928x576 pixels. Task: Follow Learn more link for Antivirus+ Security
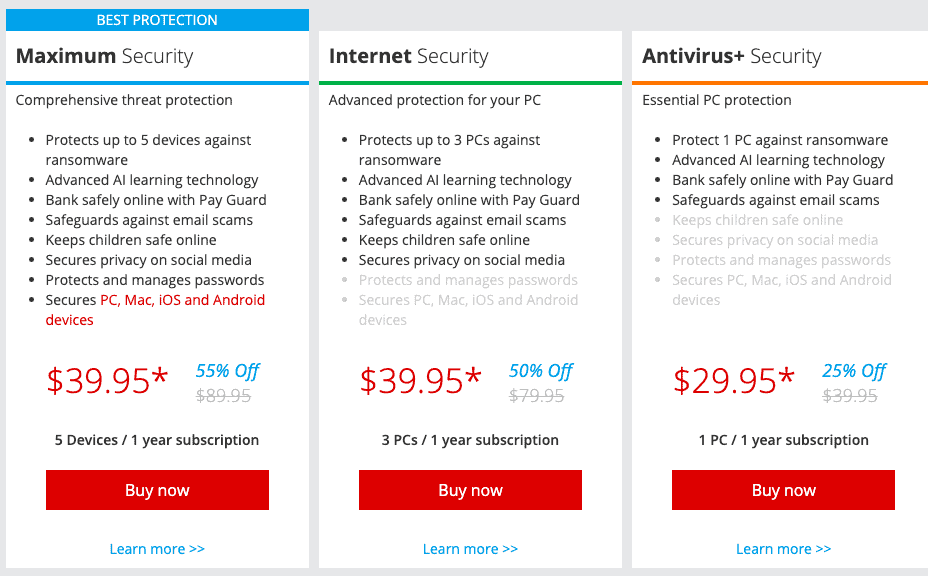pyautogui.click(x=784, y=549)
